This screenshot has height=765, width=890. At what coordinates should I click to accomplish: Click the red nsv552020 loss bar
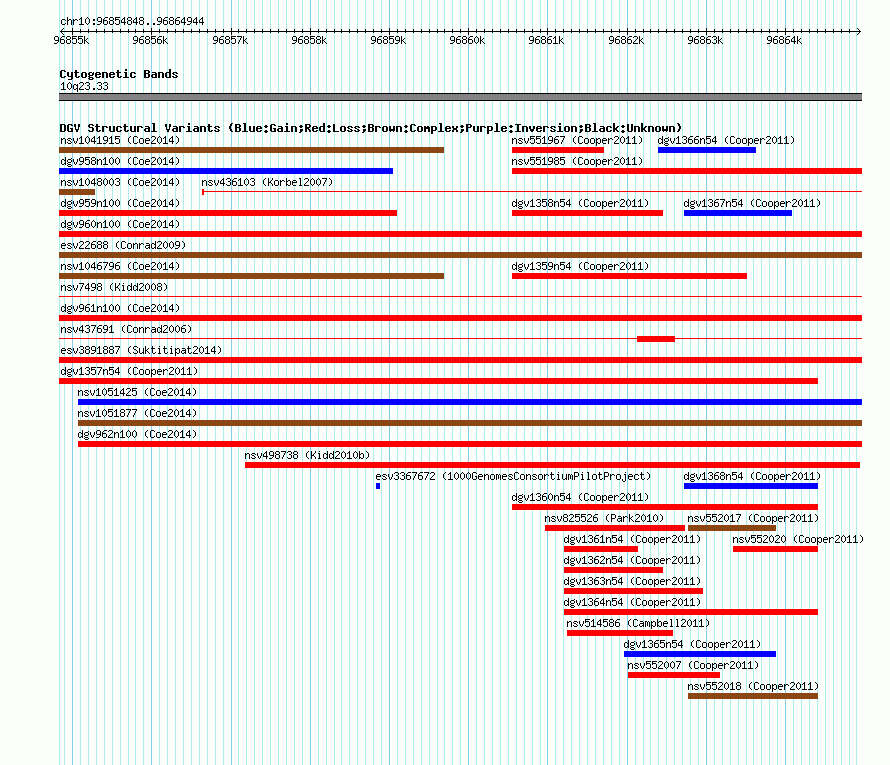(775, 549)
